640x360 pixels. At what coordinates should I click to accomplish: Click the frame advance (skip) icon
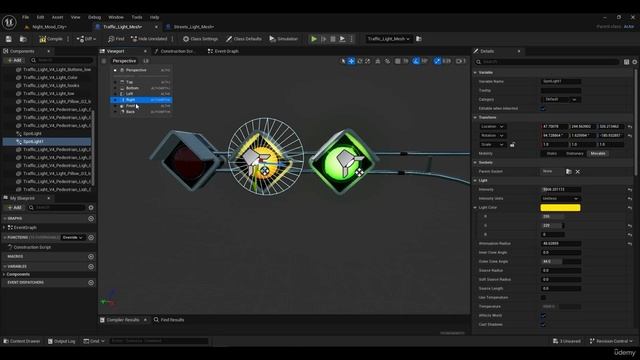tap(324, 39)
